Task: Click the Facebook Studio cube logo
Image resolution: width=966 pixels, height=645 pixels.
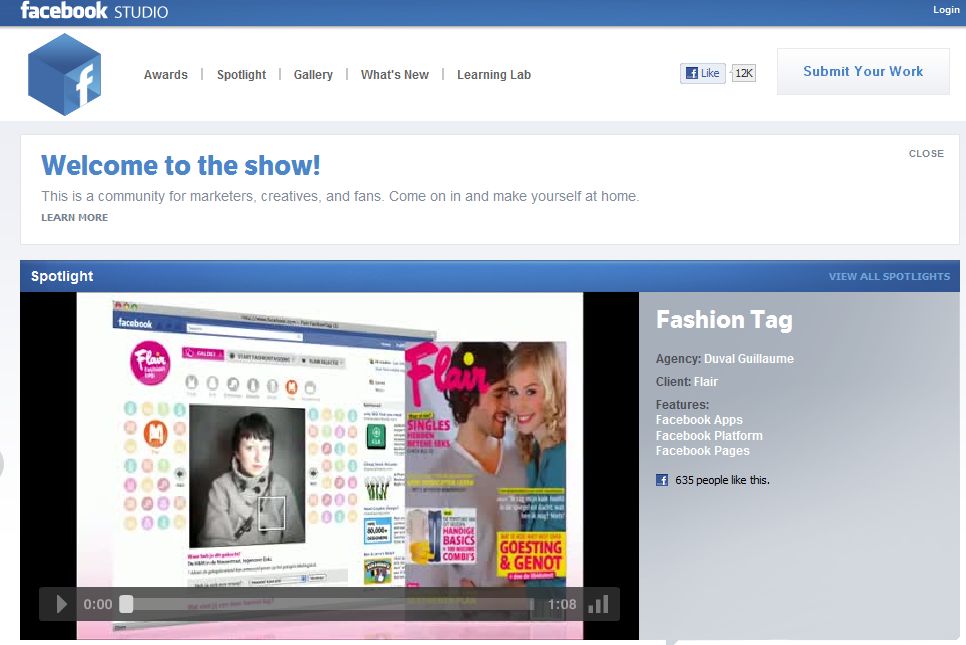Action: click(65, 75)
